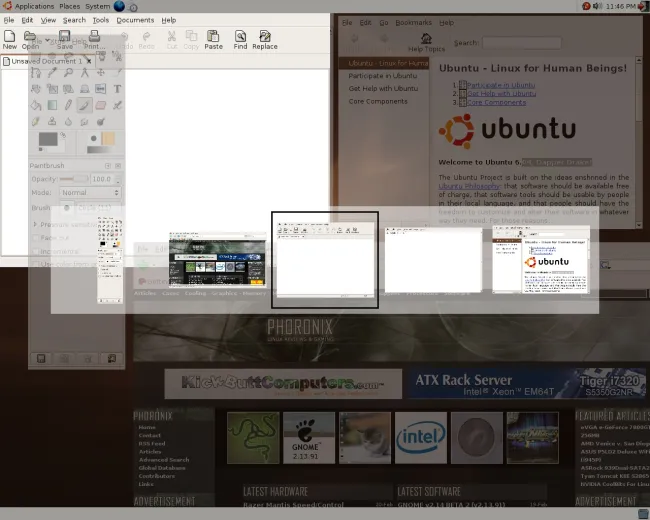Open the System menu in top panel

pos(97,6)
